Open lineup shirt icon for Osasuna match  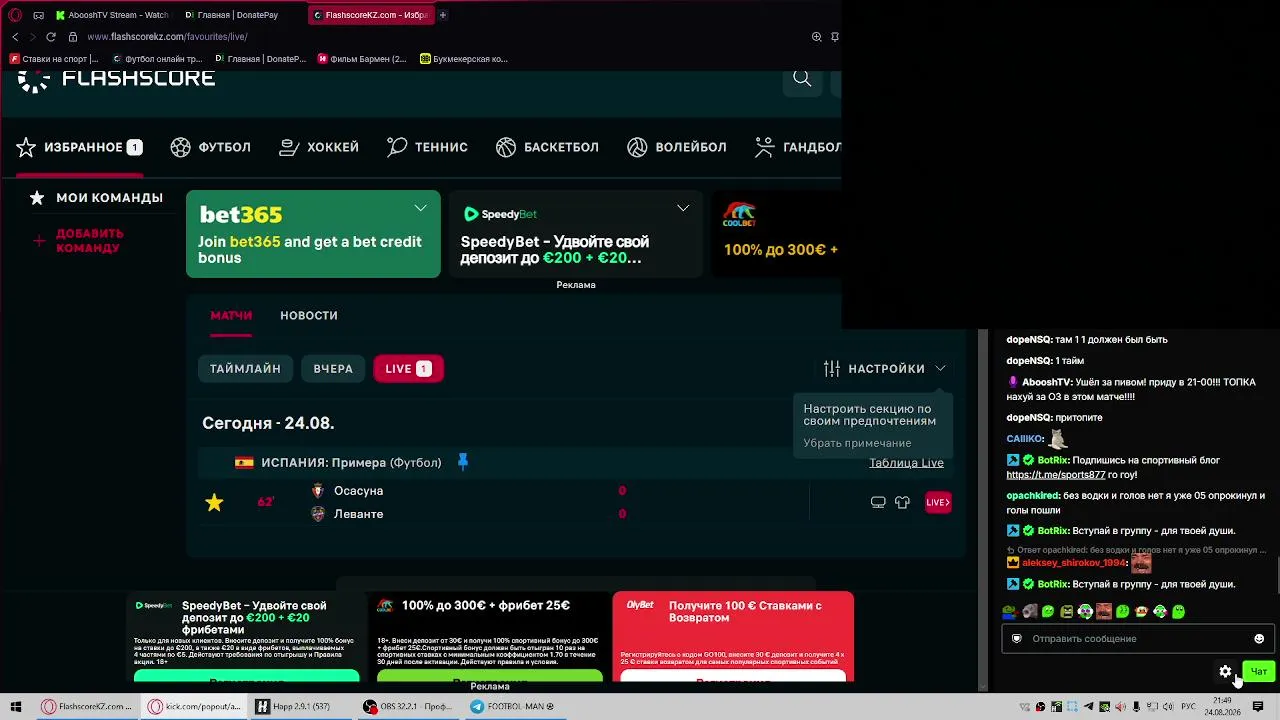[902, 502]
